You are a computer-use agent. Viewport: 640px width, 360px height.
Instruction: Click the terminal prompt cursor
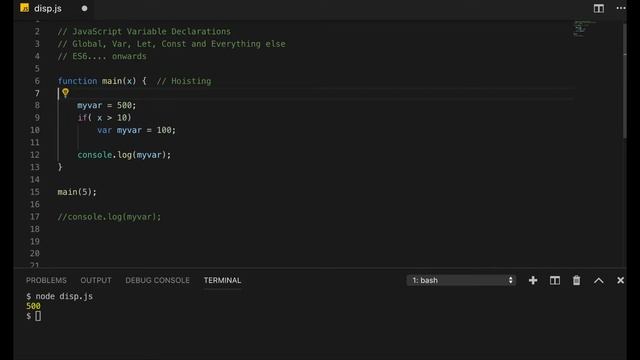pyautogui.click(x=38, y=316)
